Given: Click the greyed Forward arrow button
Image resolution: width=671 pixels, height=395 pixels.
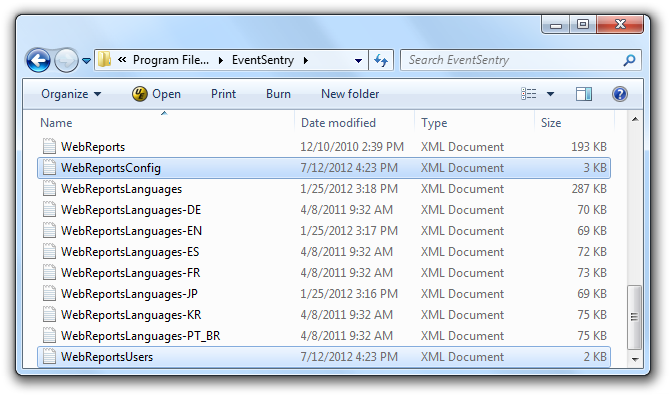Looking at the screenshot, I should pos(66,60).
